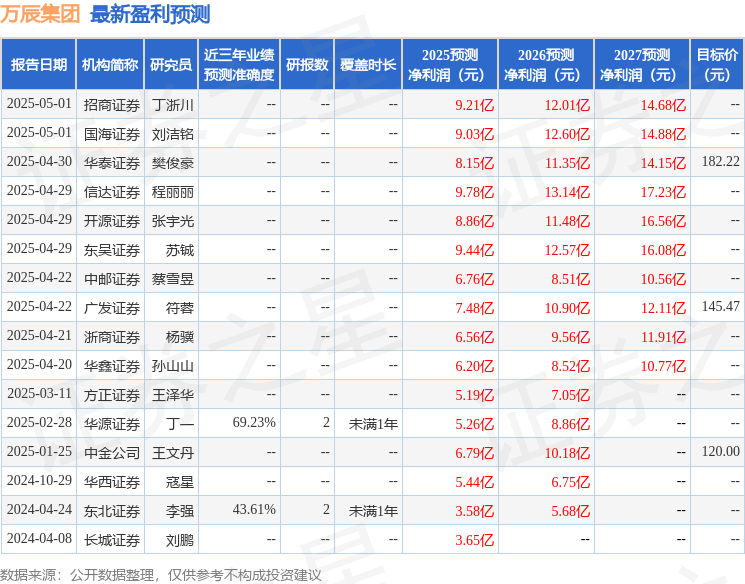Image resolution: width=745 pixels, height=584 pixels.
Task: Click the 145.47 target price value
Action: coord(721,306)
